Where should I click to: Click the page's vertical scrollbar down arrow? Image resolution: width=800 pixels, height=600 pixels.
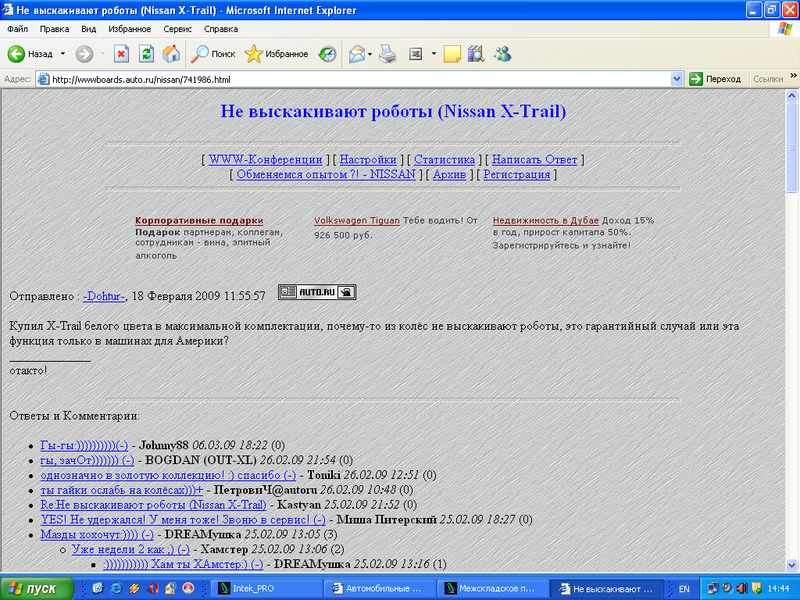[792, 563]
